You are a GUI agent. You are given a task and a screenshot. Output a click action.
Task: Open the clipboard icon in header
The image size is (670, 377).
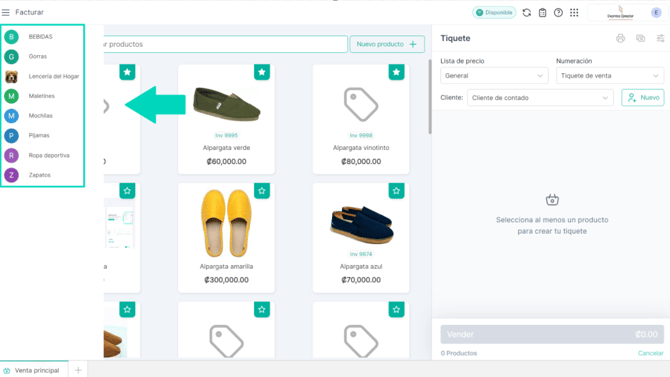pos(542,13)
